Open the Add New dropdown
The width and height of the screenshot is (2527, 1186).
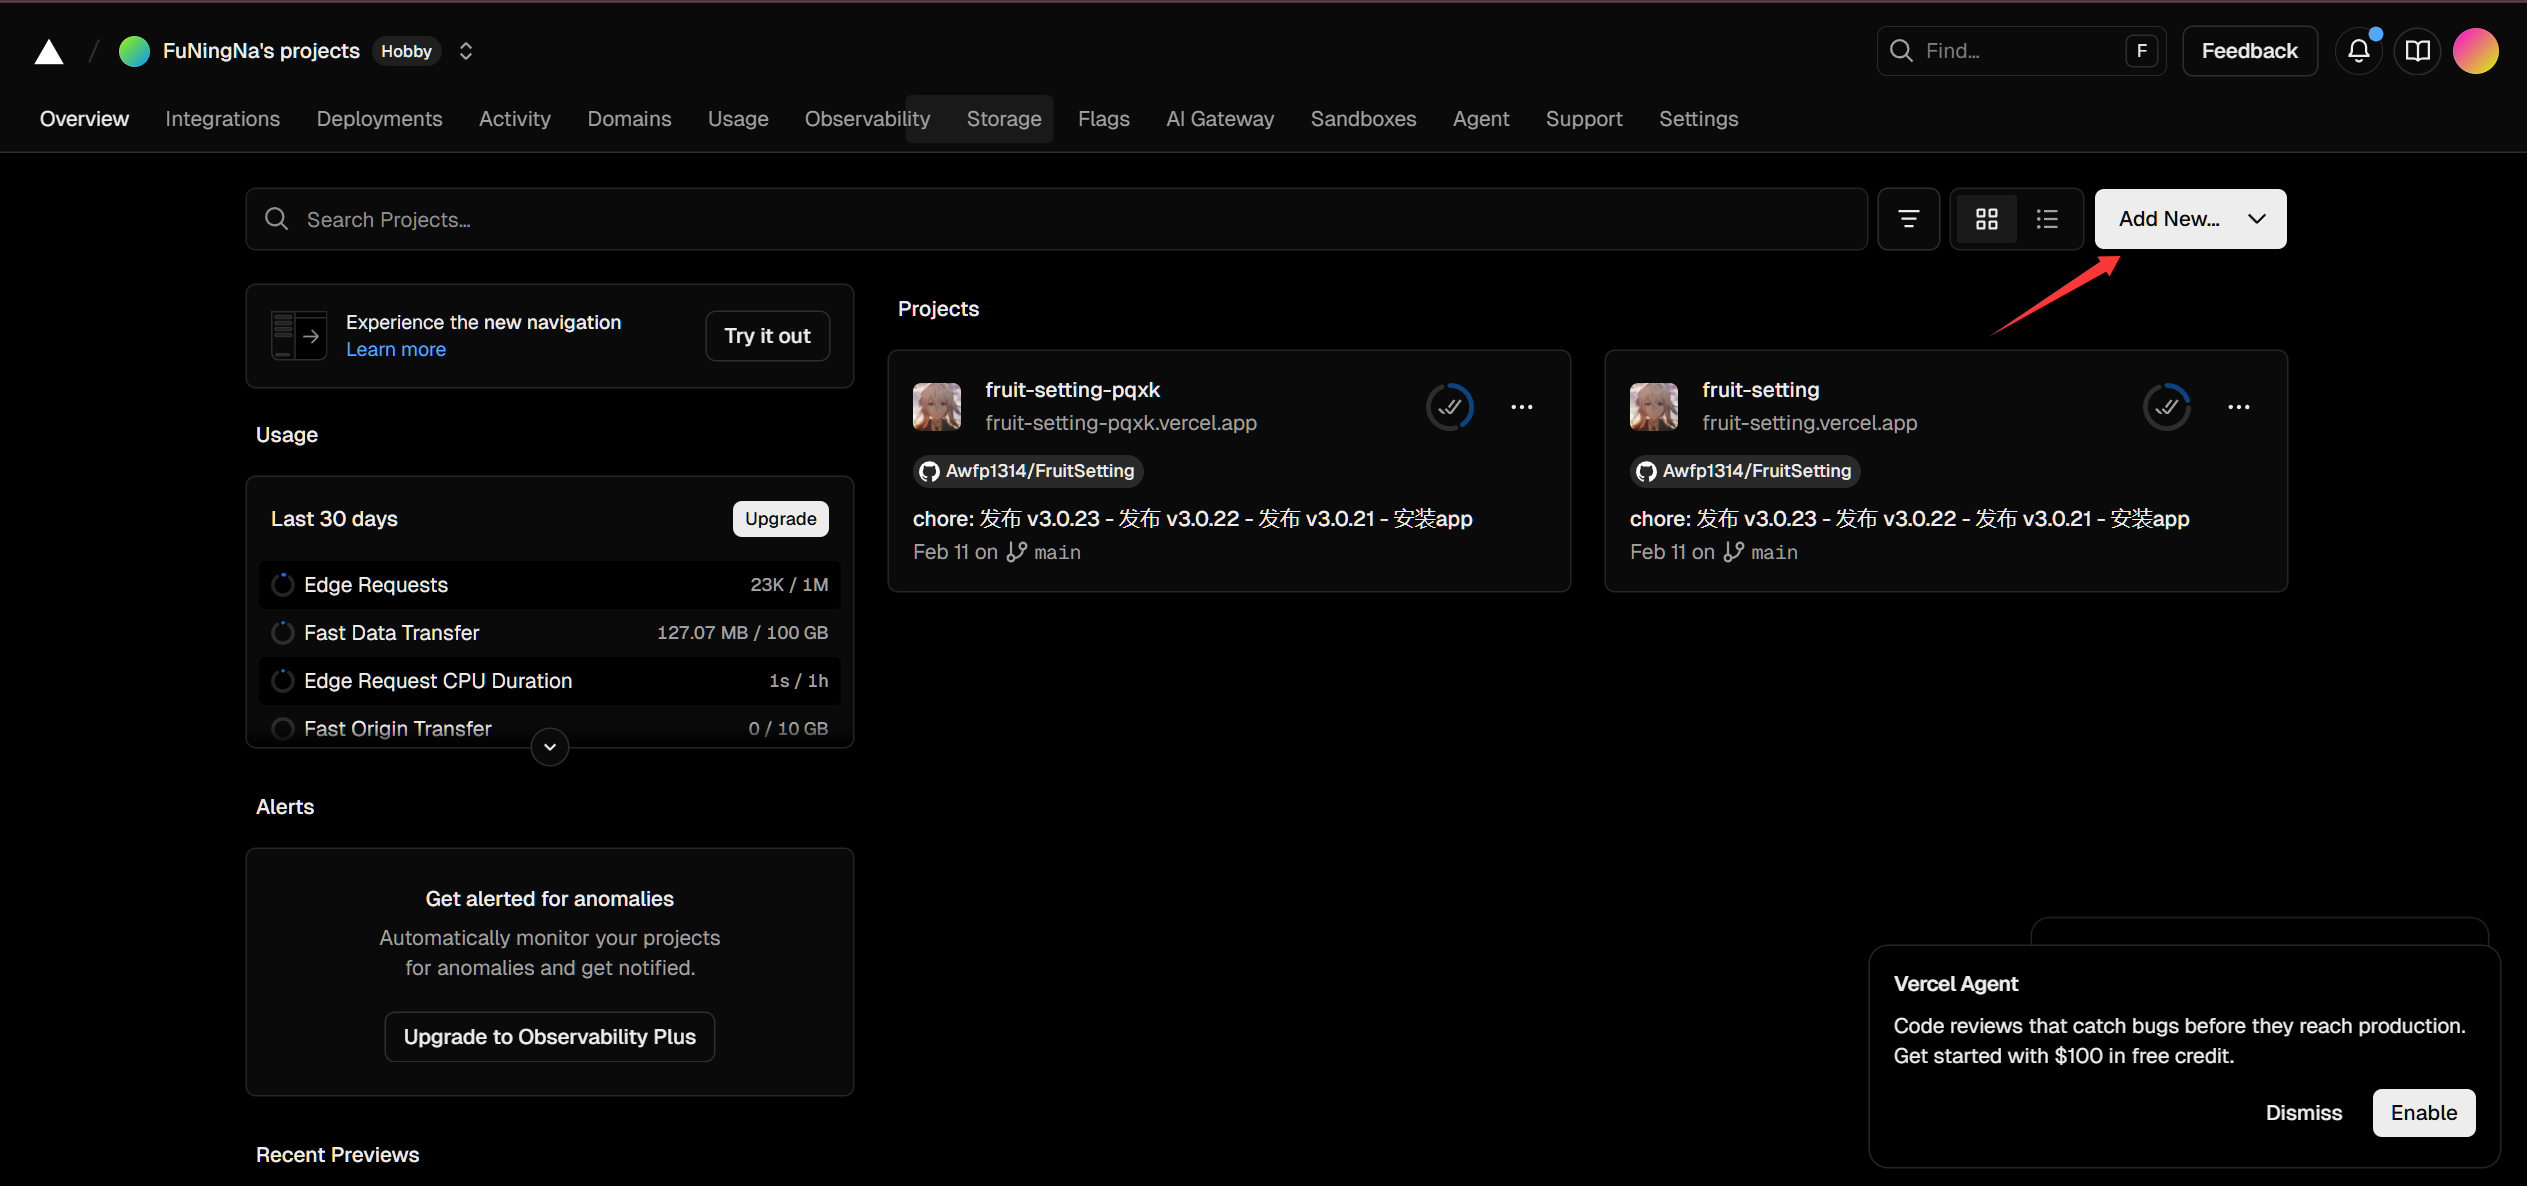coord(2190,219)
